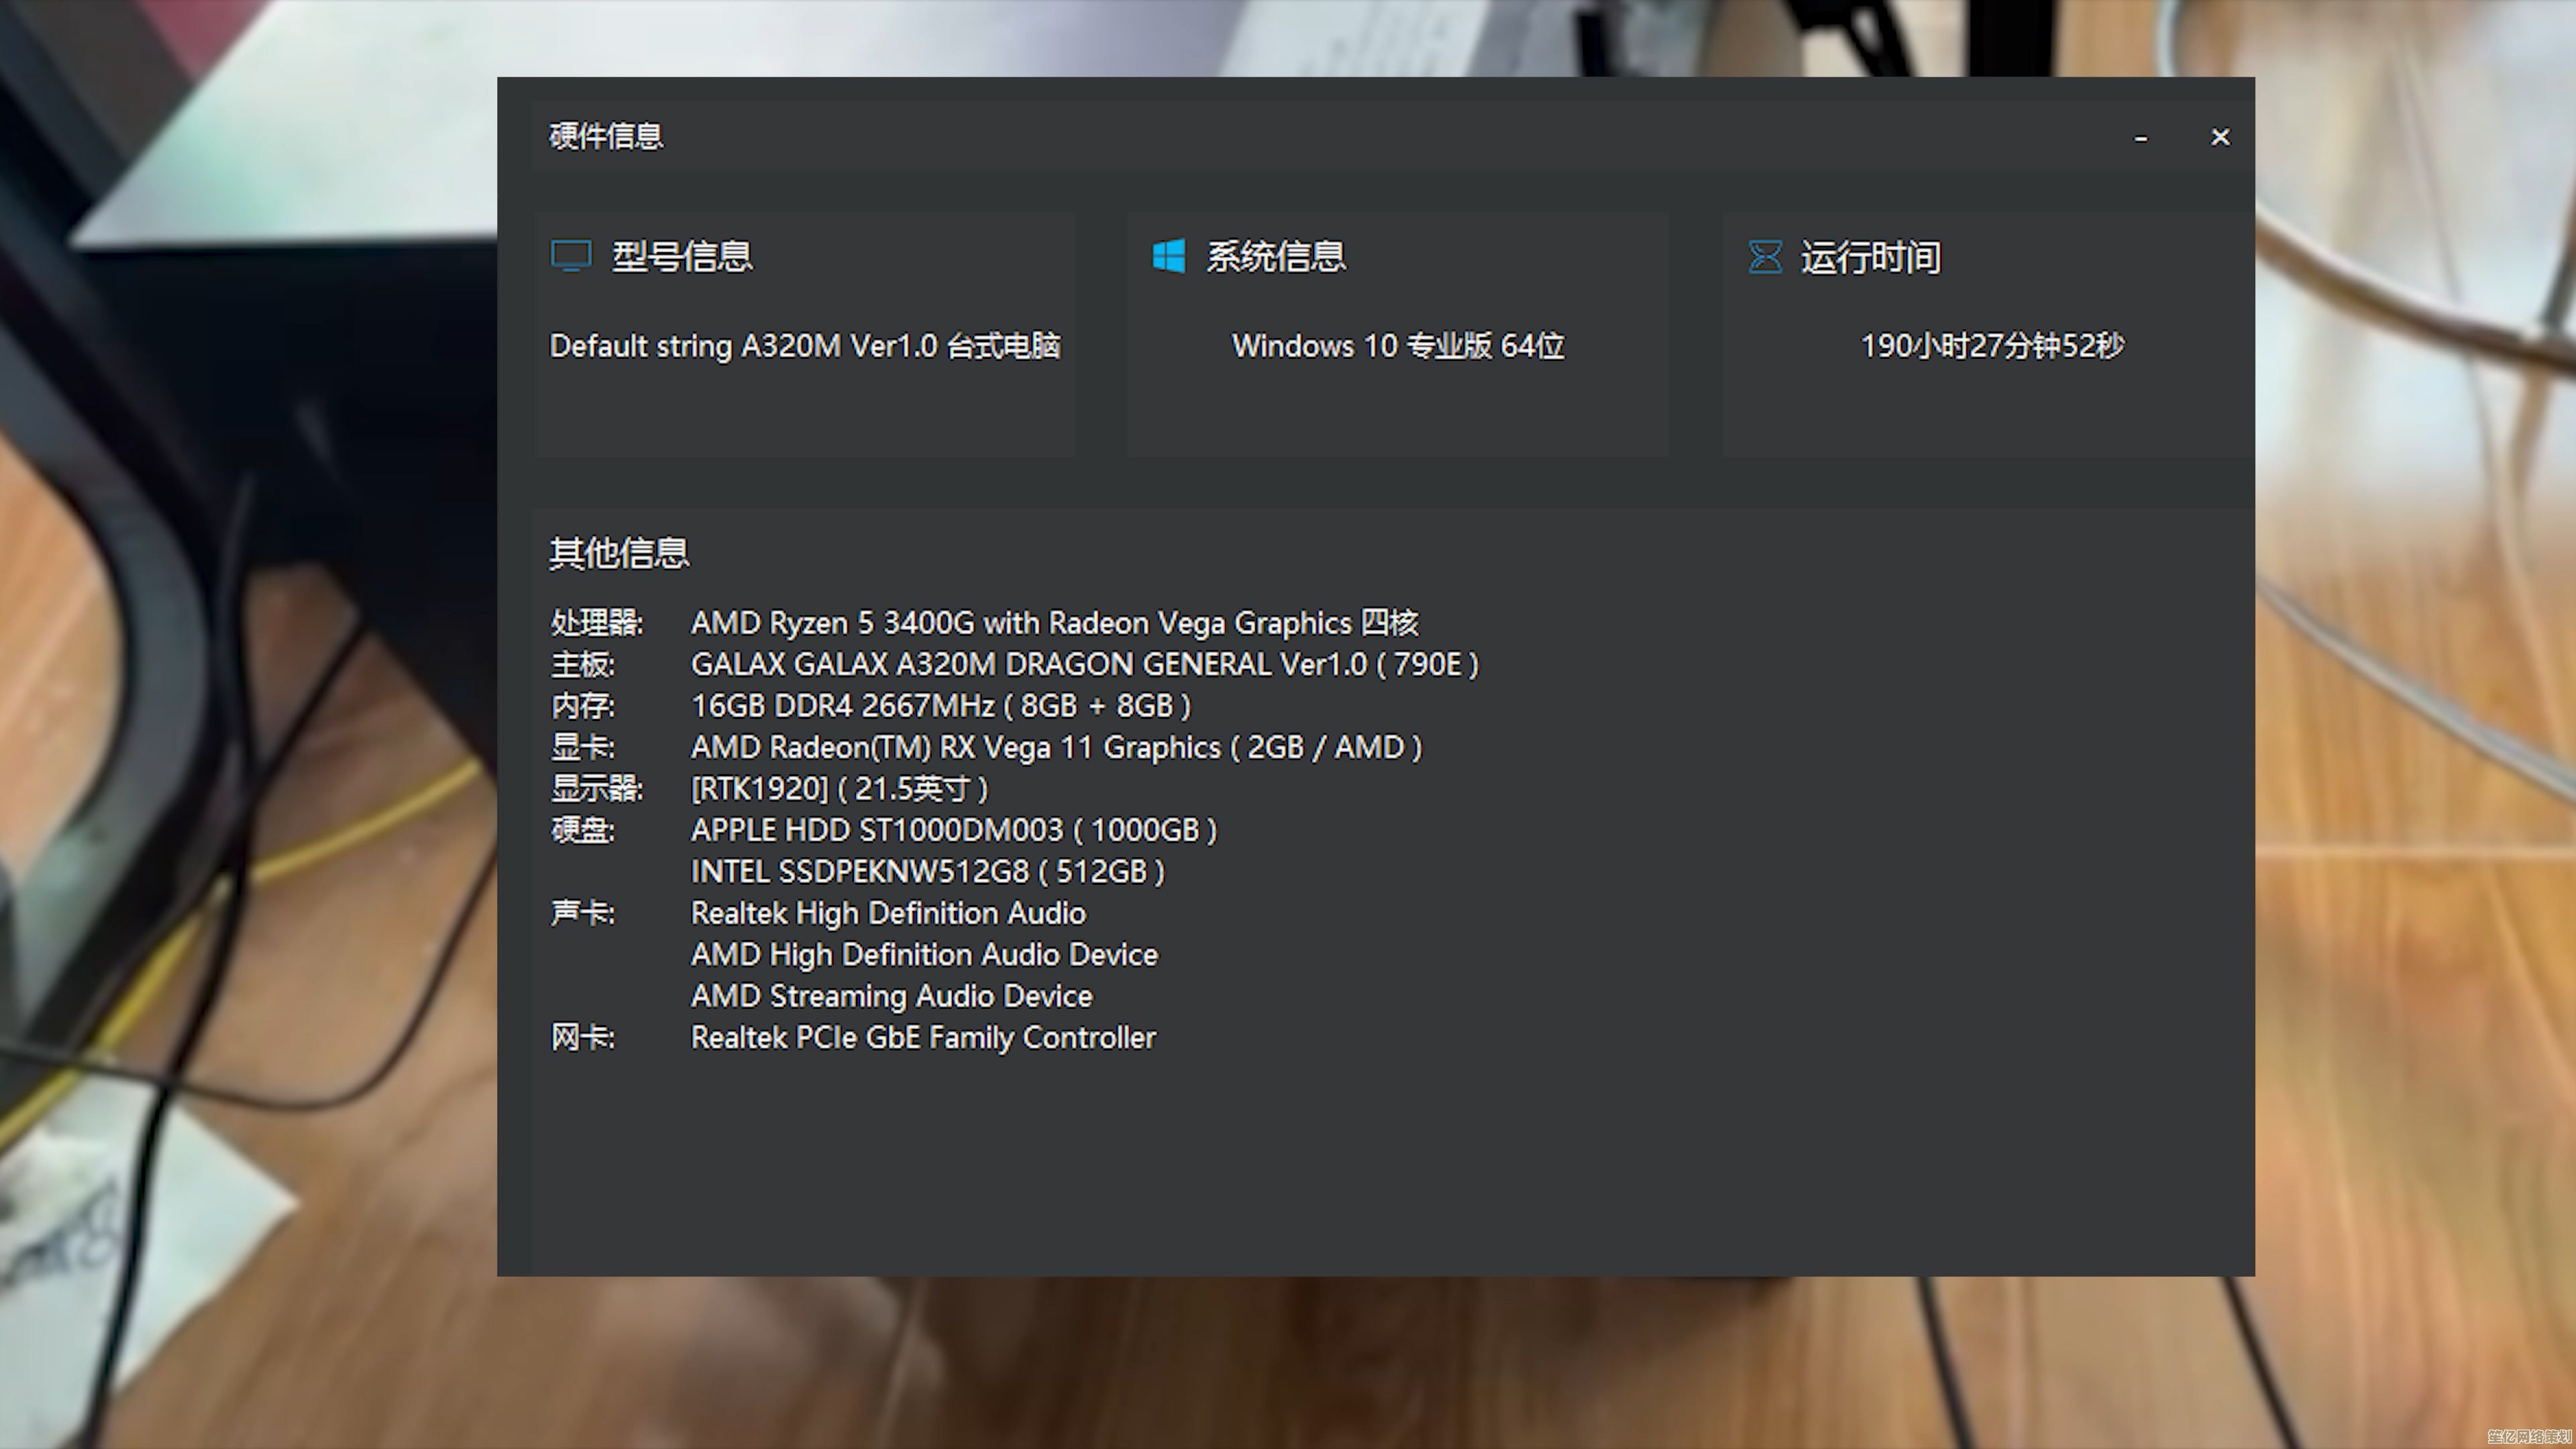Click the APPLE HDD ST1000DM003 disk entry
This screenshot has width=2576, height=1449.
tap(953, 830)
